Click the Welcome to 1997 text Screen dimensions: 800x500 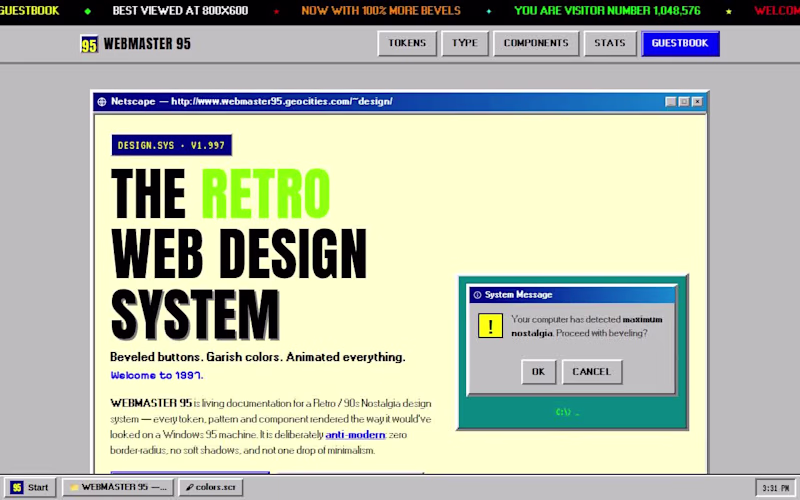(157, 376)
